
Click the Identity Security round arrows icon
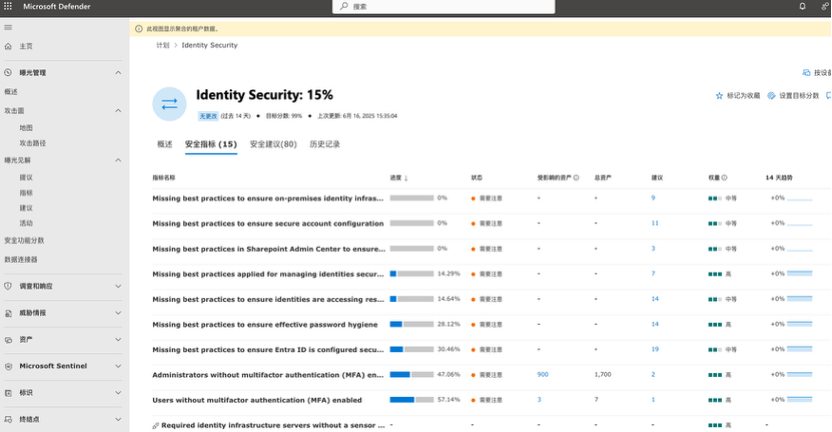point(169,104)
